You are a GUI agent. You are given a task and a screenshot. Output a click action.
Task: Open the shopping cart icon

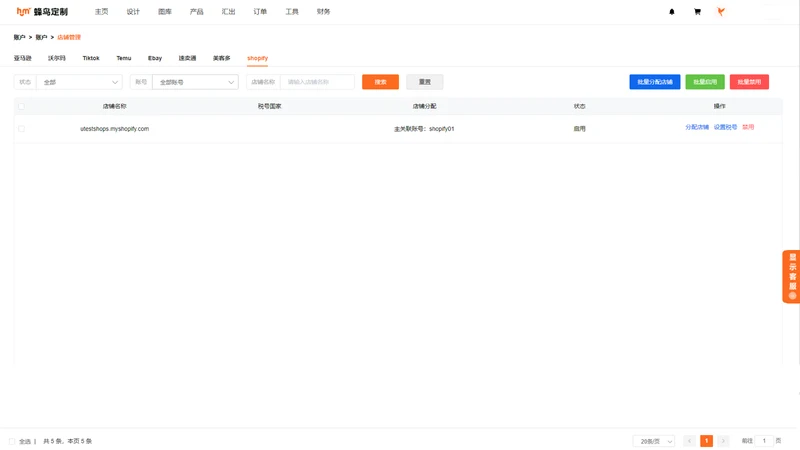click(697, 12)
